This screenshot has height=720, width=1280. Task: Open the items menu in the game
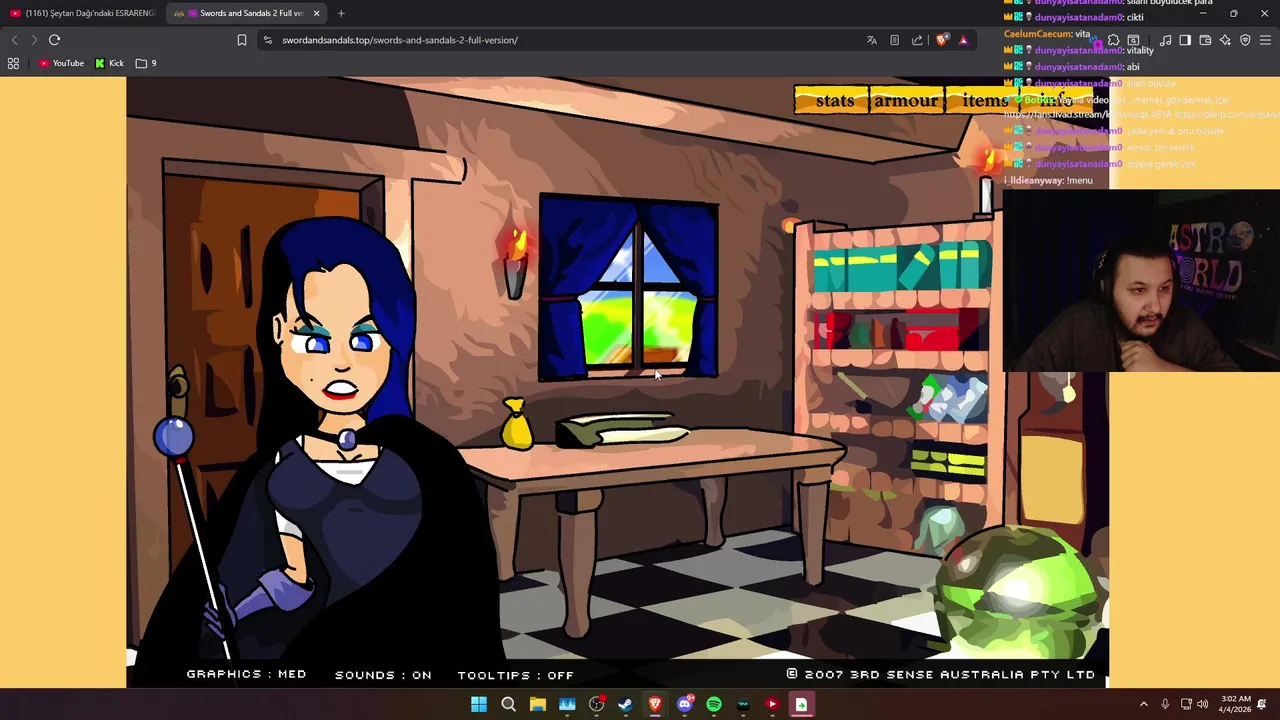coord(984,100)
